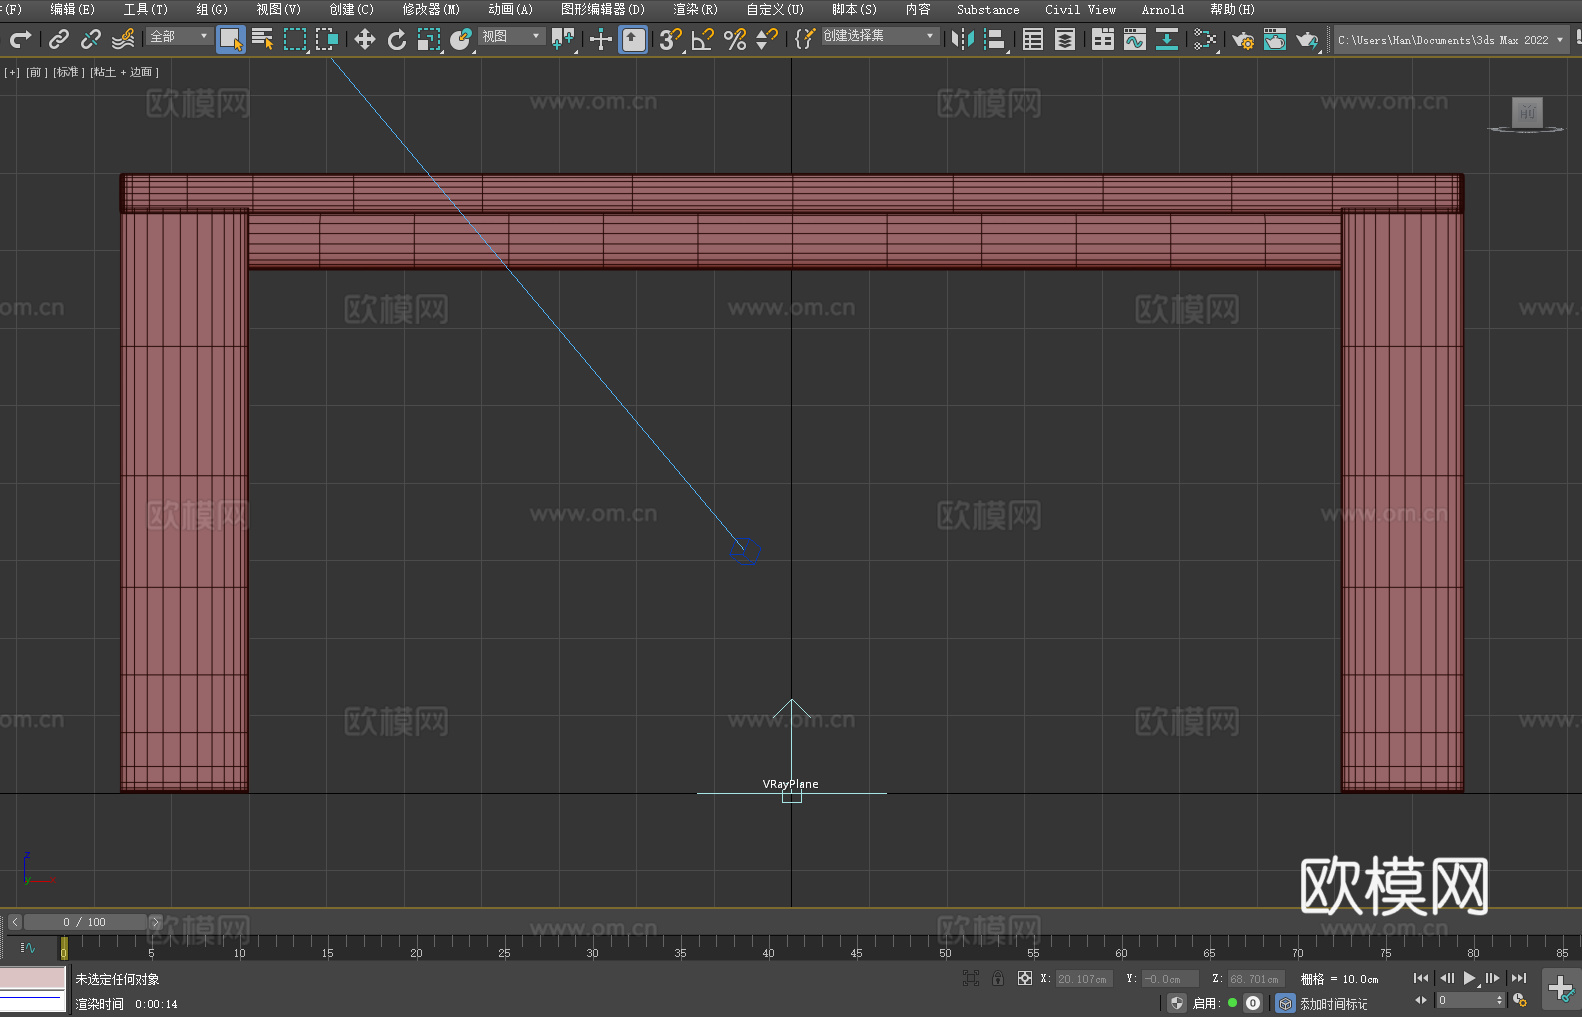Open the Scene Explorer toggle icon
Image resolution: width=1582 pixels, height=1017 pixels.
(1033, 39)
